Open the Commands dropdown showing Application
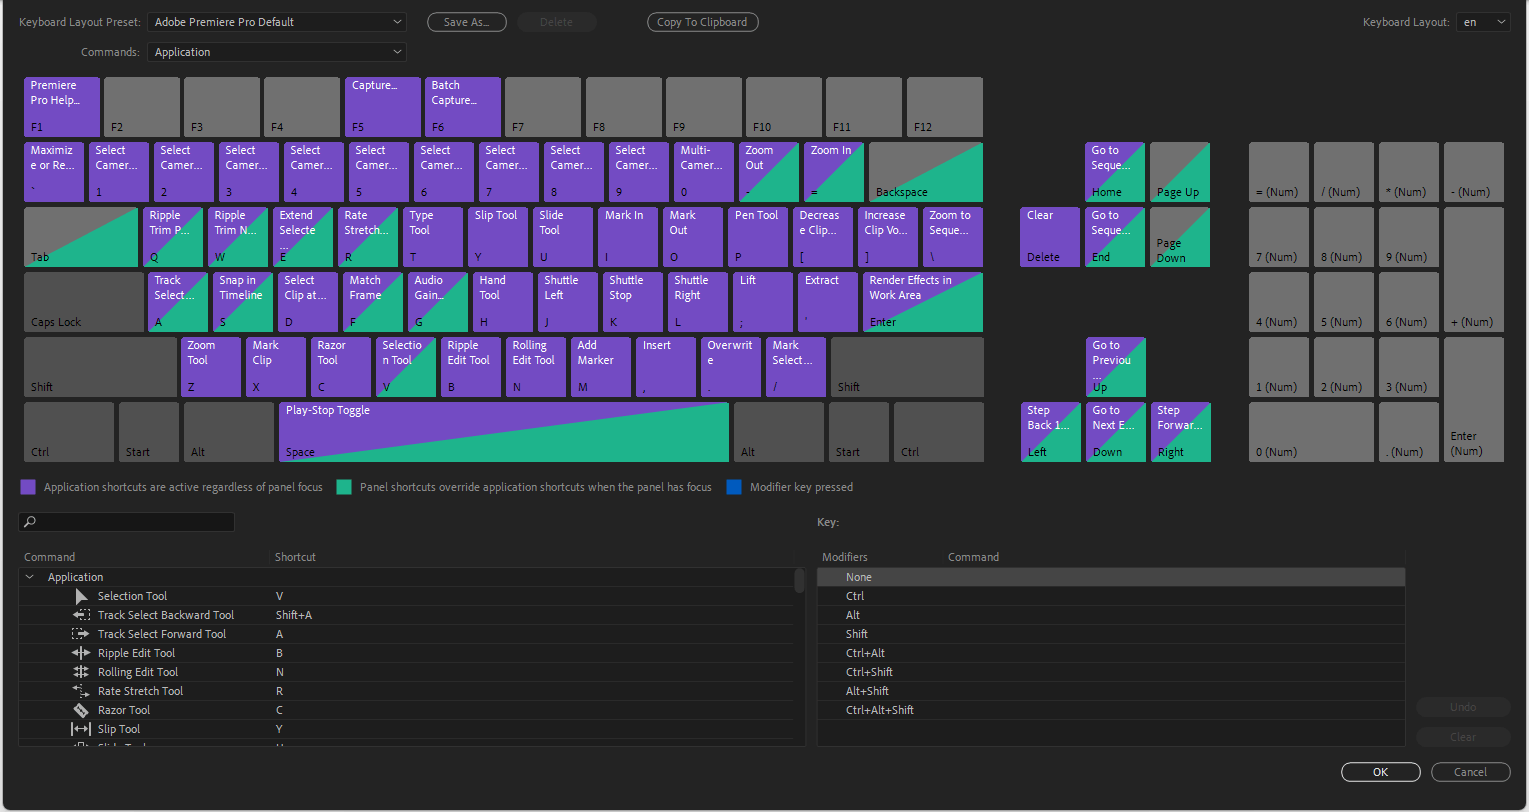 click(277, 52)
